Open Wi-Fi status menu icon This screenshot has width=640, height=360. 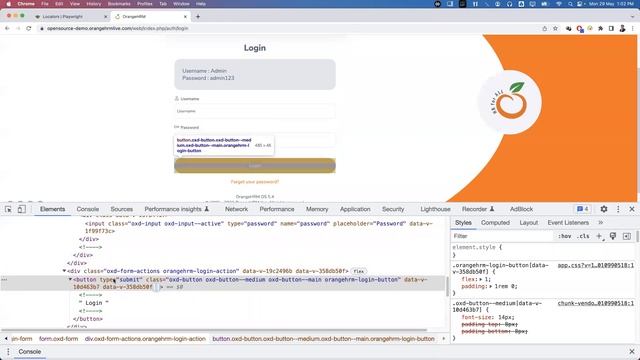(559, 4)
